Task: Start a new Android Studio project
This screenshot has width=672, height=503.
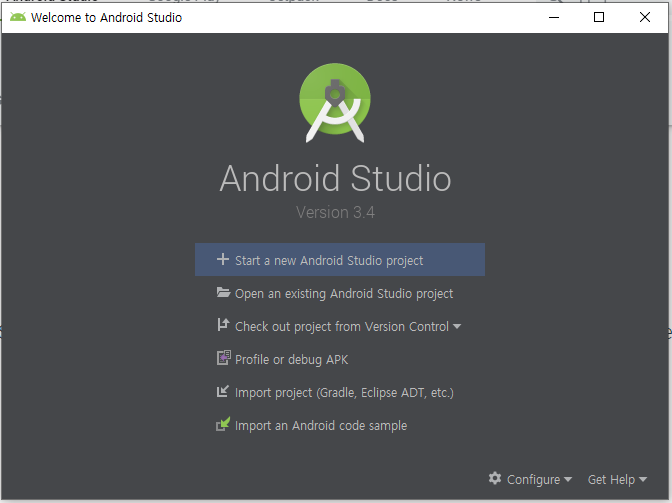Action: tap(340, 260)
